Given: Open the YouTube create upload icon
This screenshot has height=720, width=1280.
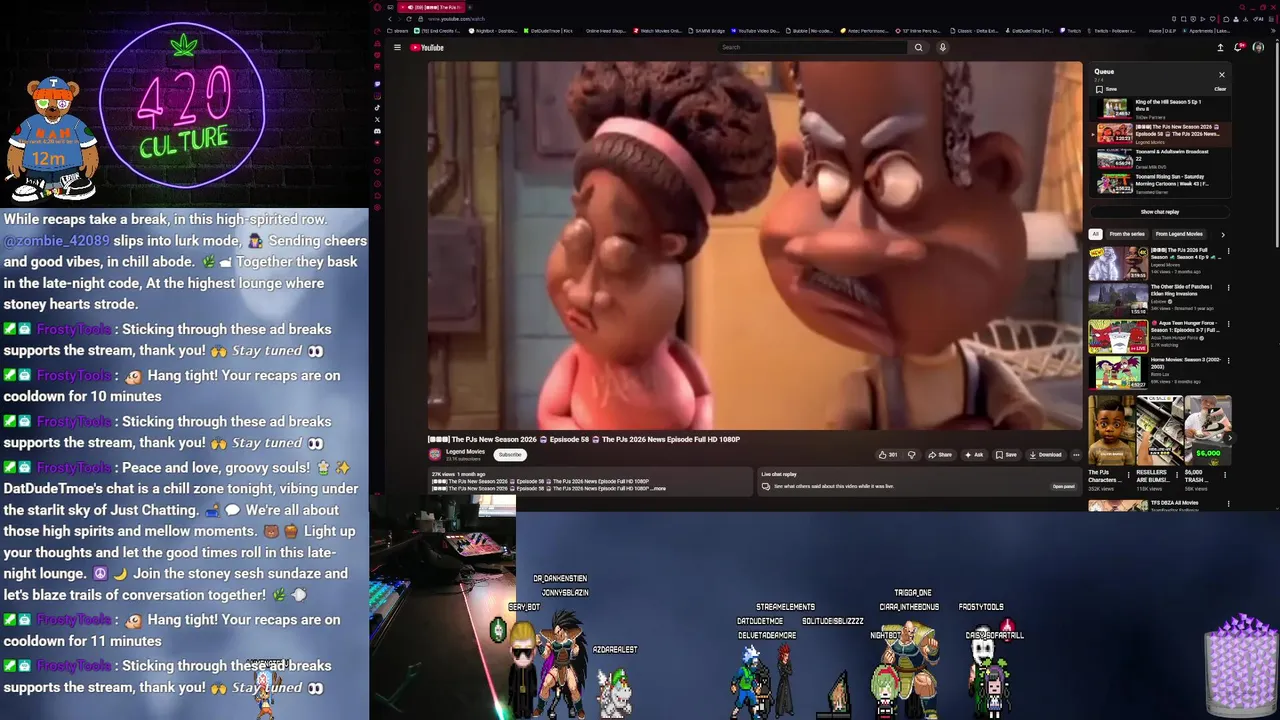Looking at the screenshot, I should click(1220, 47).
